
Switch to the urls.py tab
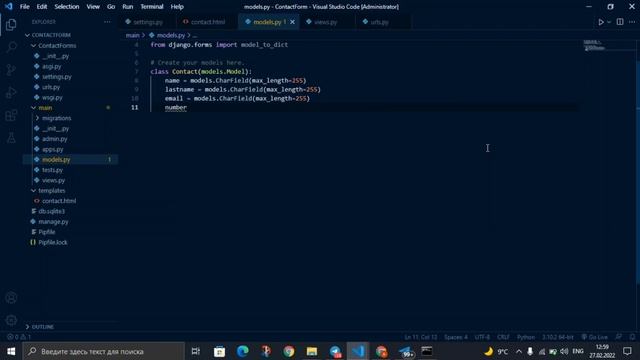[379, 22]
